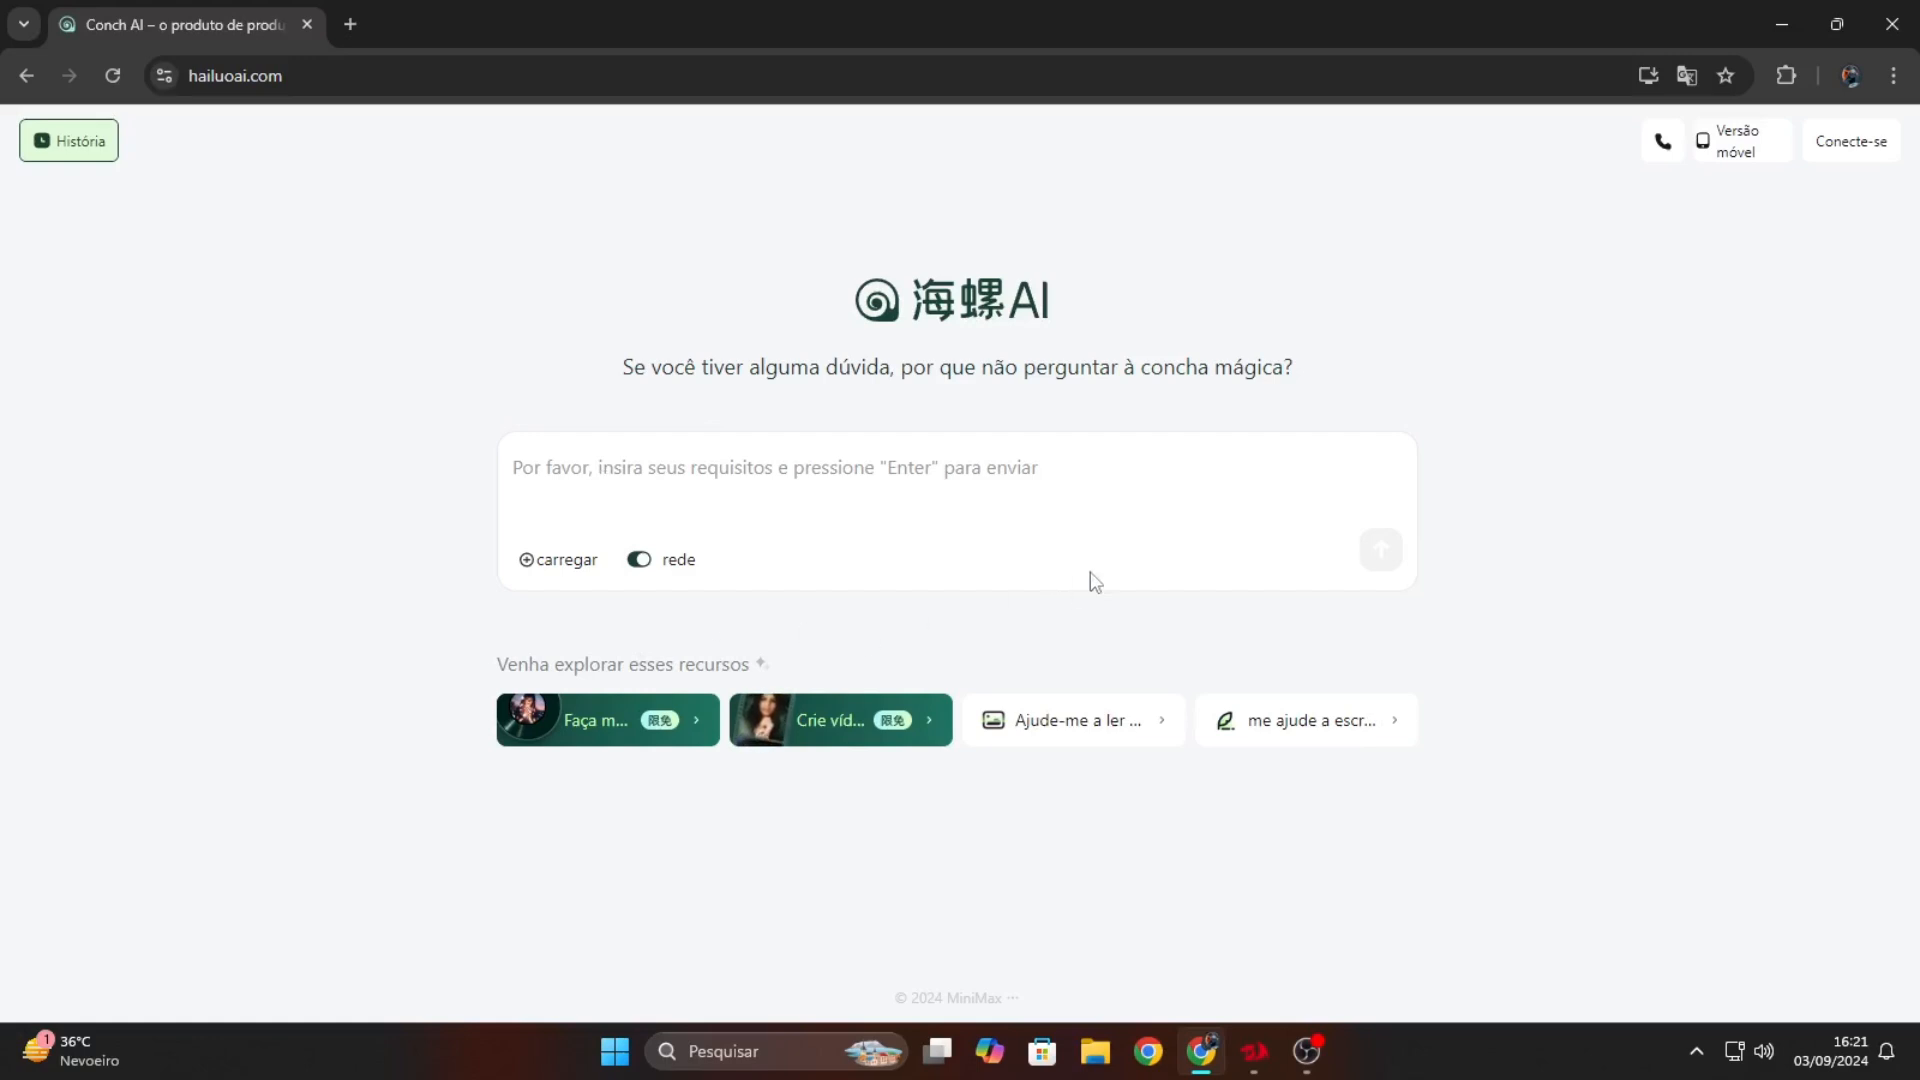1920x1080 pixels.
Task: Open File Explorer from taskbar
Action: (1095, 1051)
